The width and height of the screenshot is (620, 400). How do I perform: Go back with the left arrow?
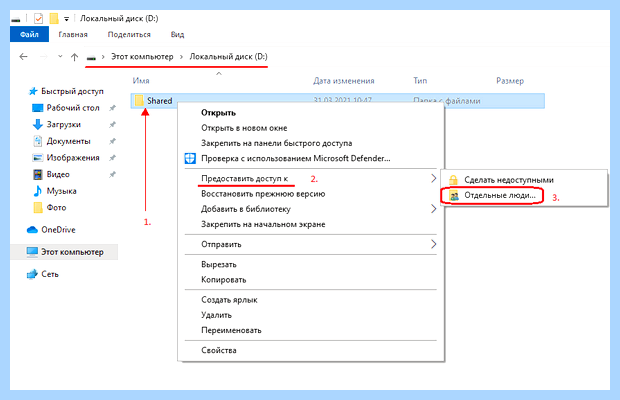tap(23, 57)
